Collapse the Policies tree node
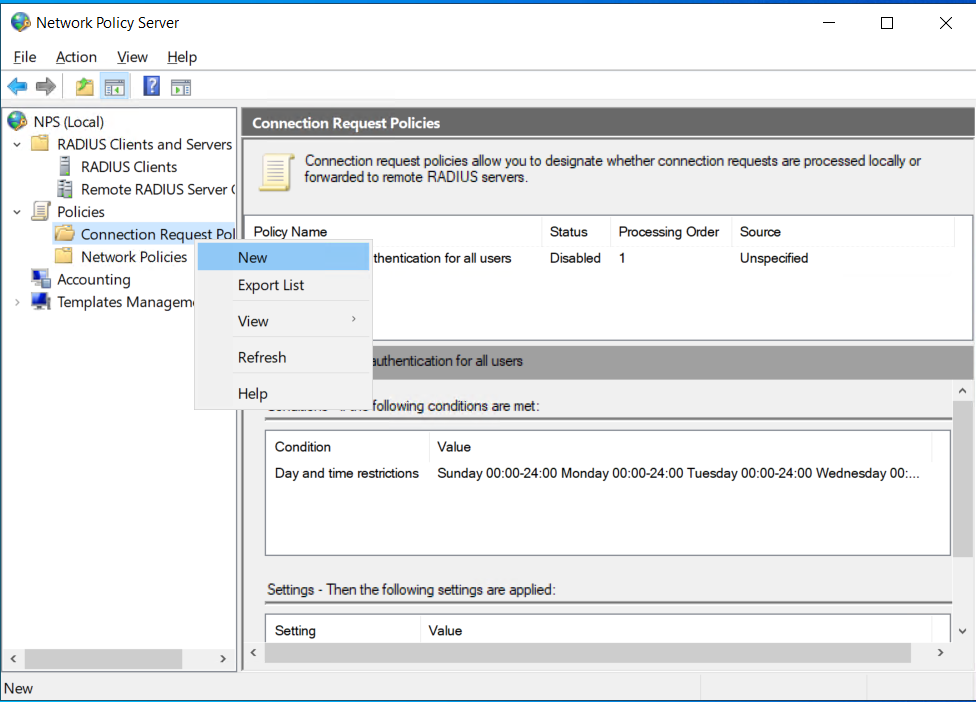976x702 pixels. pyautogui.click(x=17, y=212)
